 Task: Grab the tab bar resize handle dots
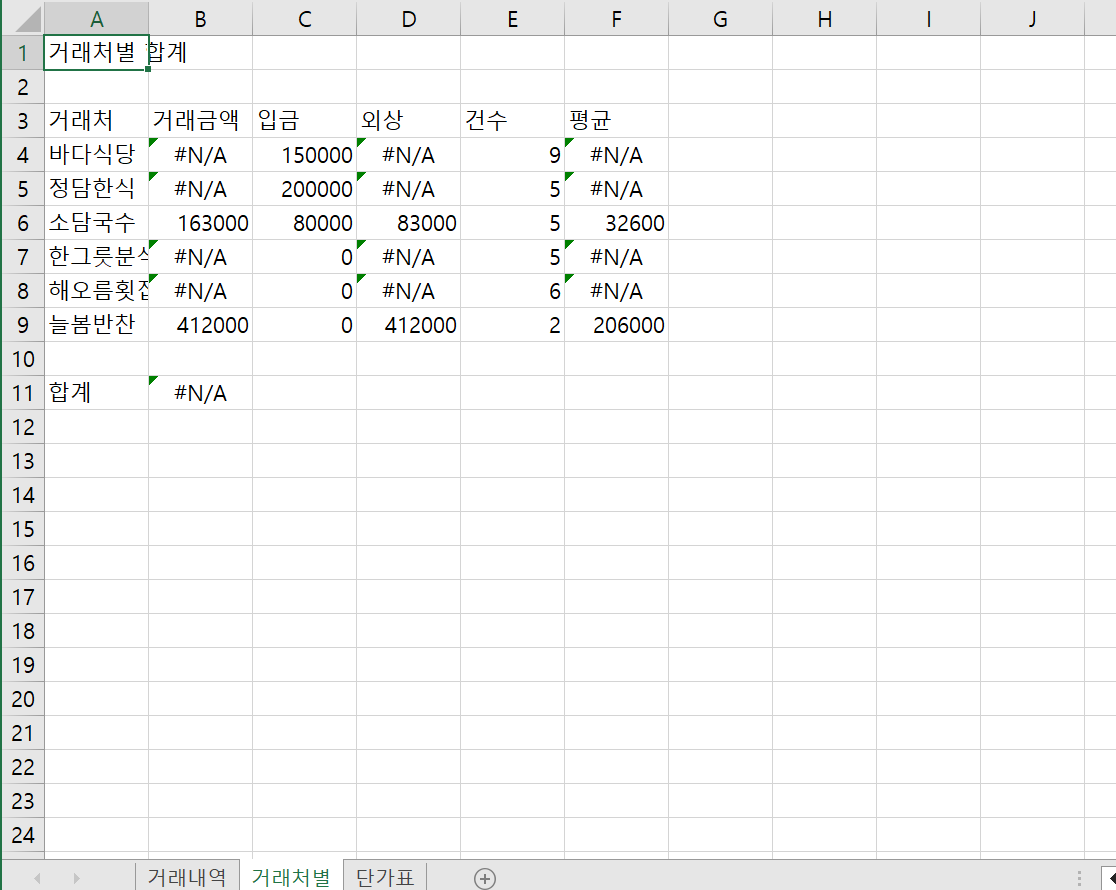click(1079, 878)
